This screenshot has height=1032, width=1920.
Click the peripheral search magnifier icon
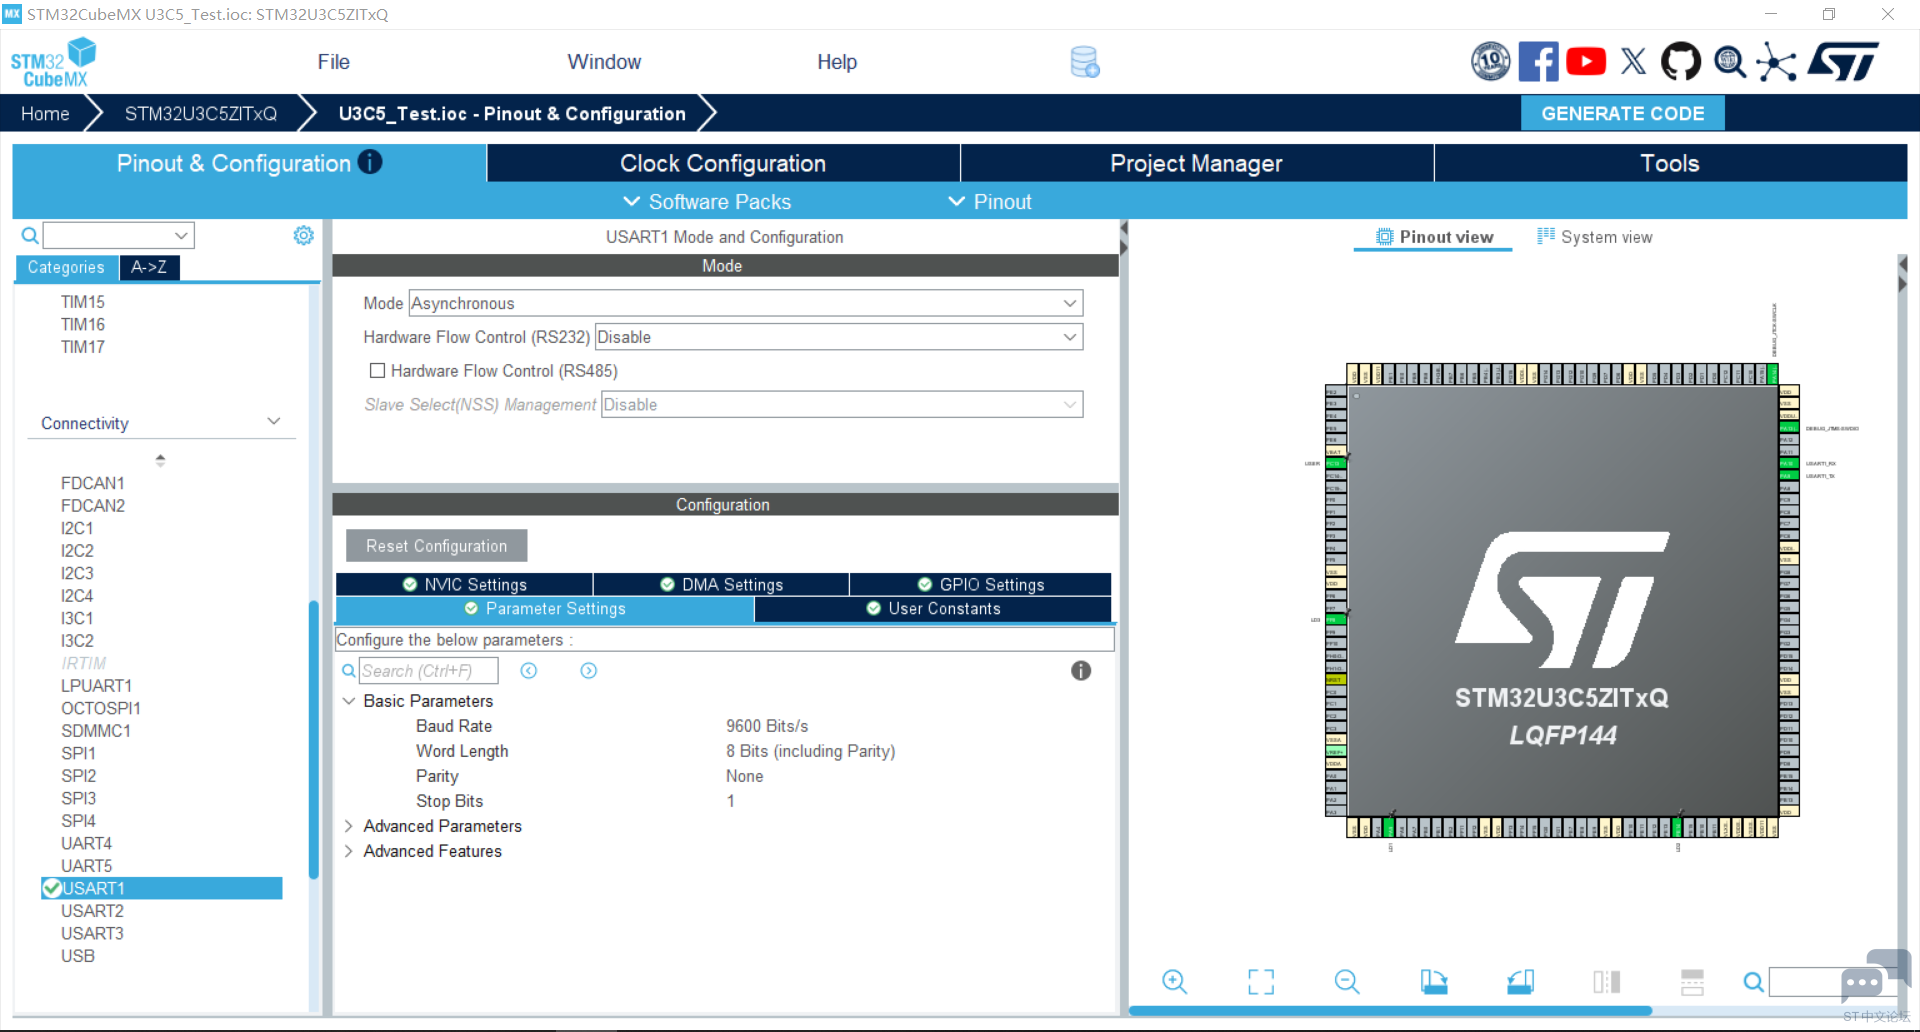click(x=30, y=236)
